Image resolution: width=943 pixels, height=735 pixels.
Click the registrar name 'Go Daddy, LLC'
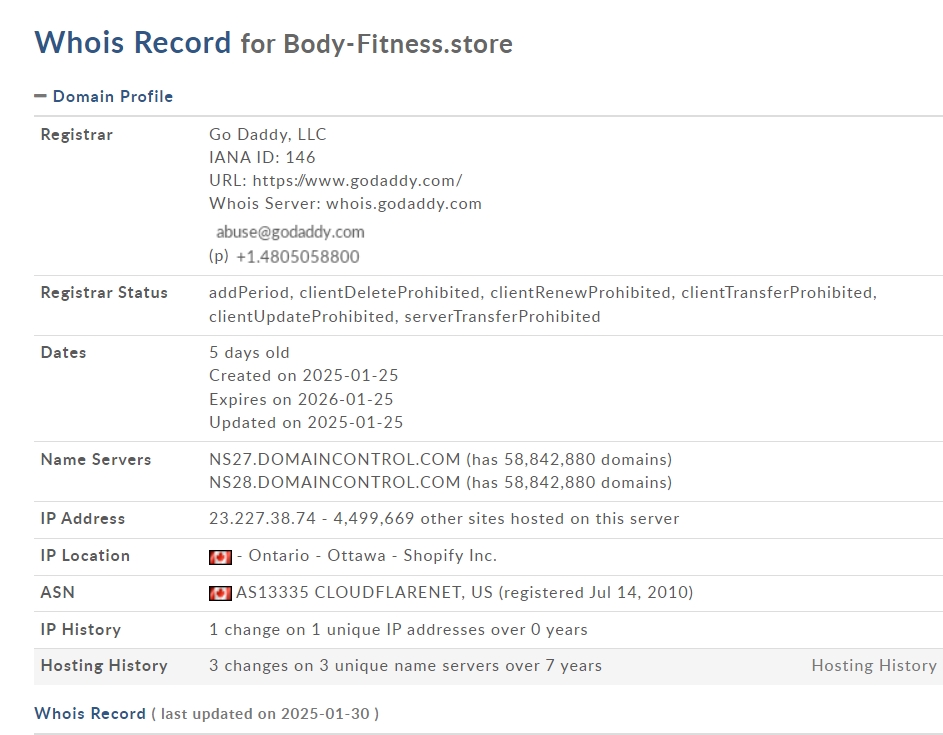pos(268,134)
